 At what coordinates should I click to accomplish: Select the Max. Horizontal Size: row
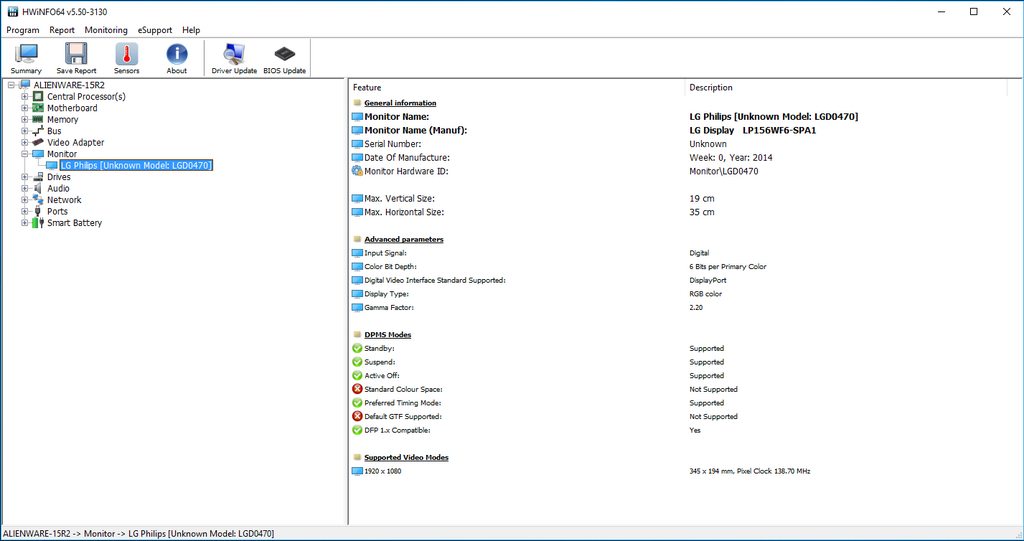679,212
